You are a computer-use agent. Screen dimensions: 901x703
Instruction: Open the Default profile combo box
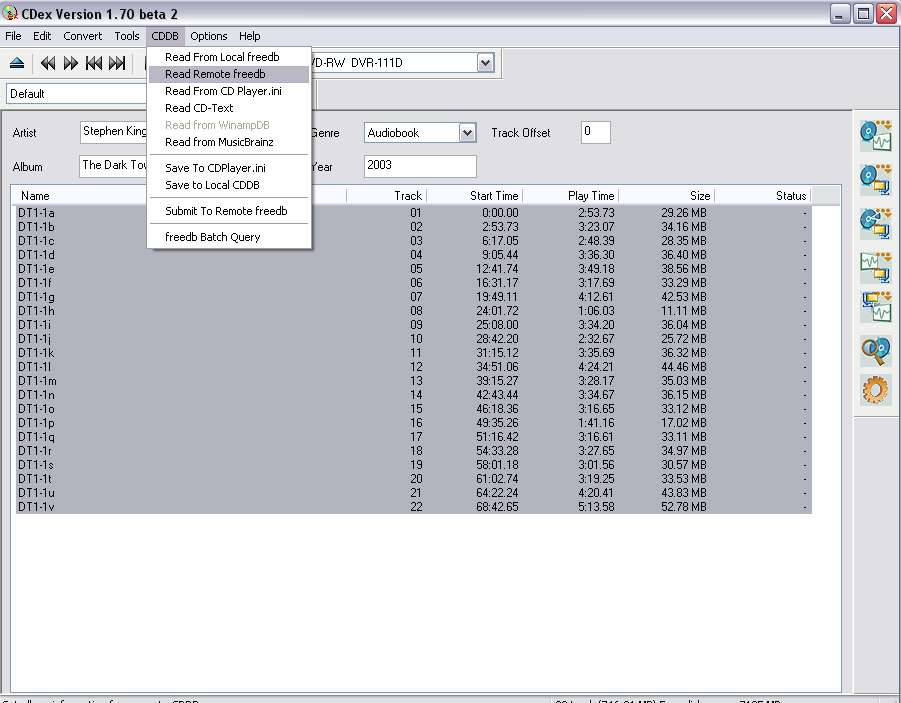tap(77, 94)
